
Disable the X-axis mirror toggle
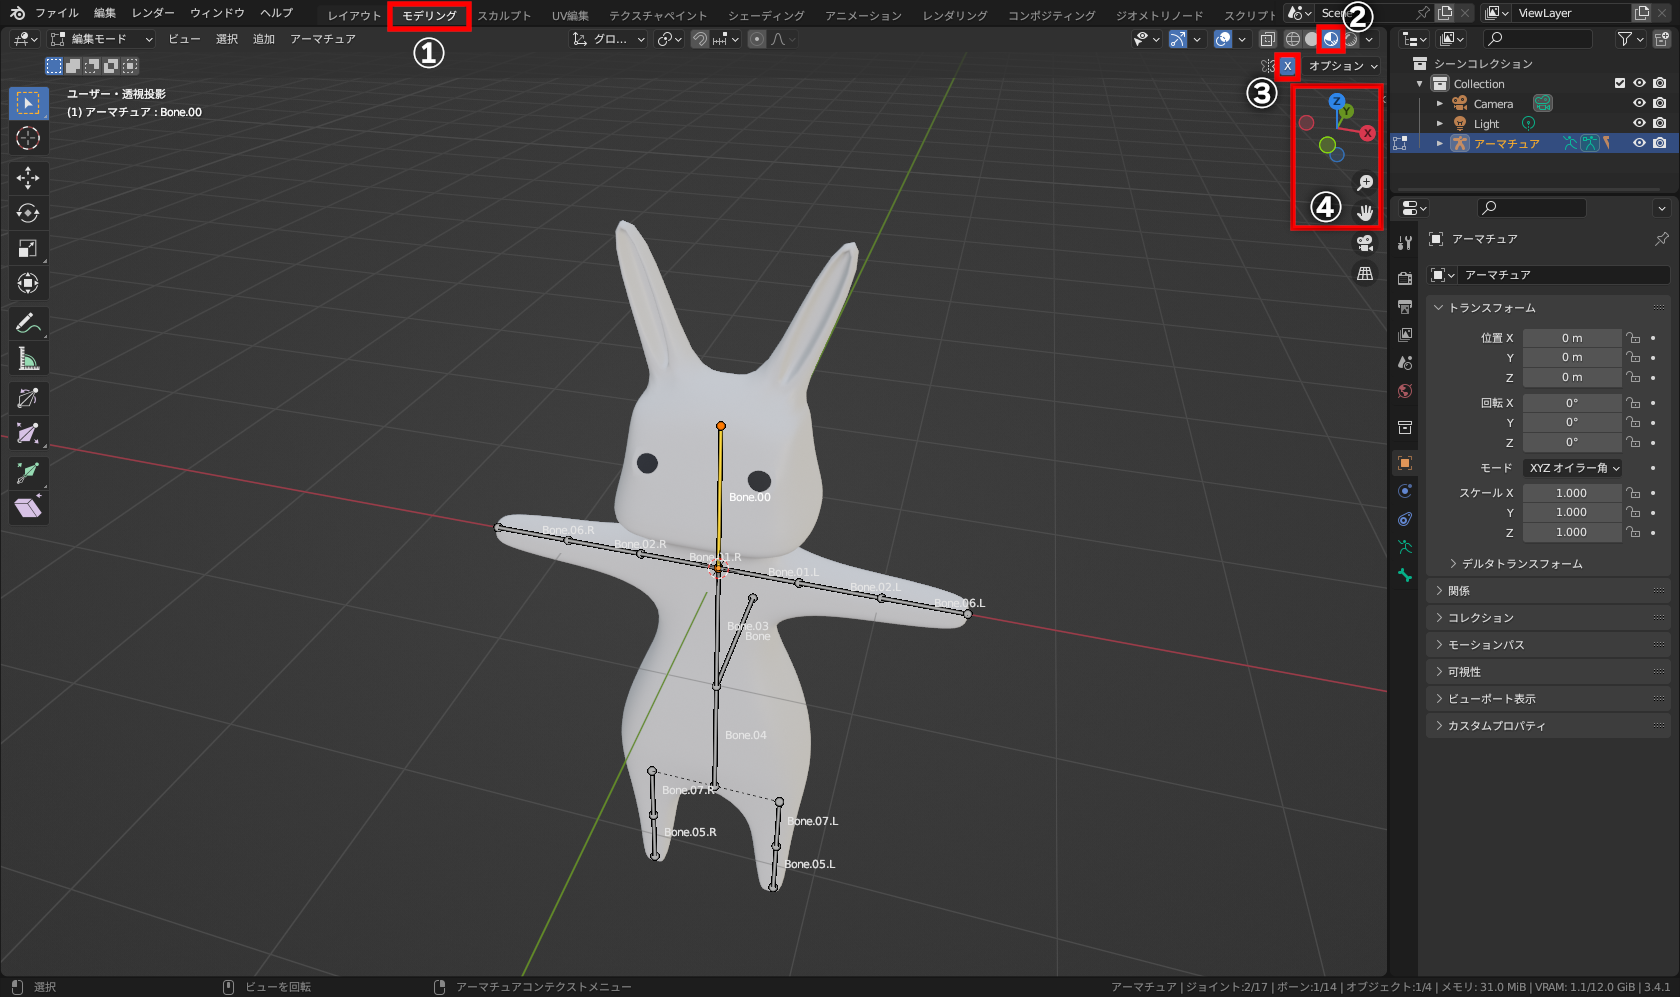tap(1288, 65)
